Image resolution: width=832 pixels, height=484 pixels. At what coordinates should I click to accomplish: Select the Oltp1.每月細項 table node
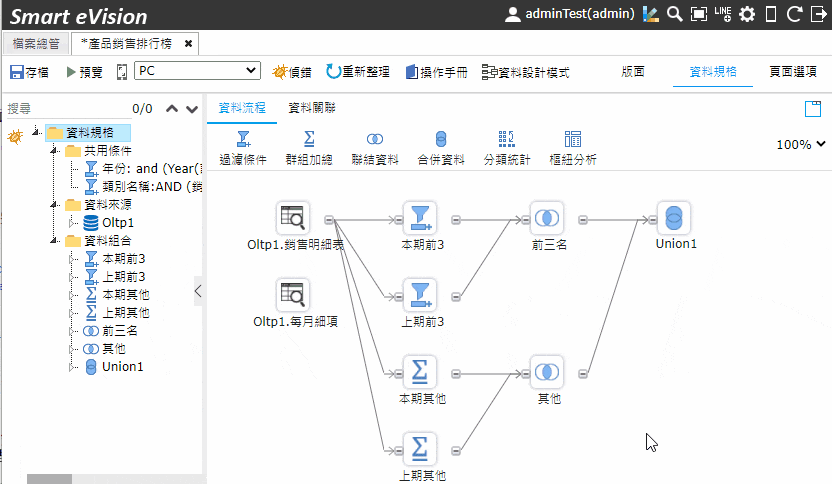[292, 295]
